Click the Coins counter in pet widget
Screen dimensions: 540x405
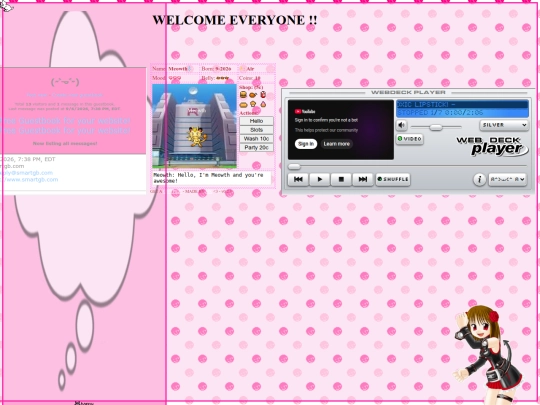(x=250, y=78)
